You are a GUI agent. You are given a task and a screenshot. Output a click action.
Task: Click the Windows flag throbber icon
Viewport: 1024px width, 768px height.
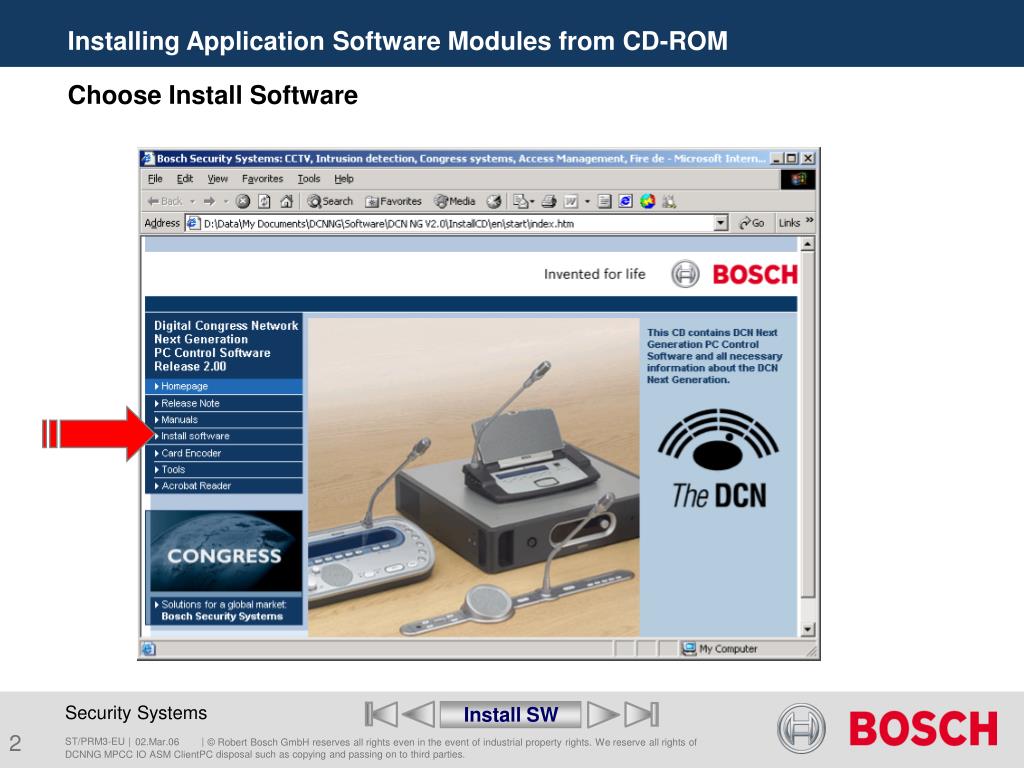click(x=798, y=179)
